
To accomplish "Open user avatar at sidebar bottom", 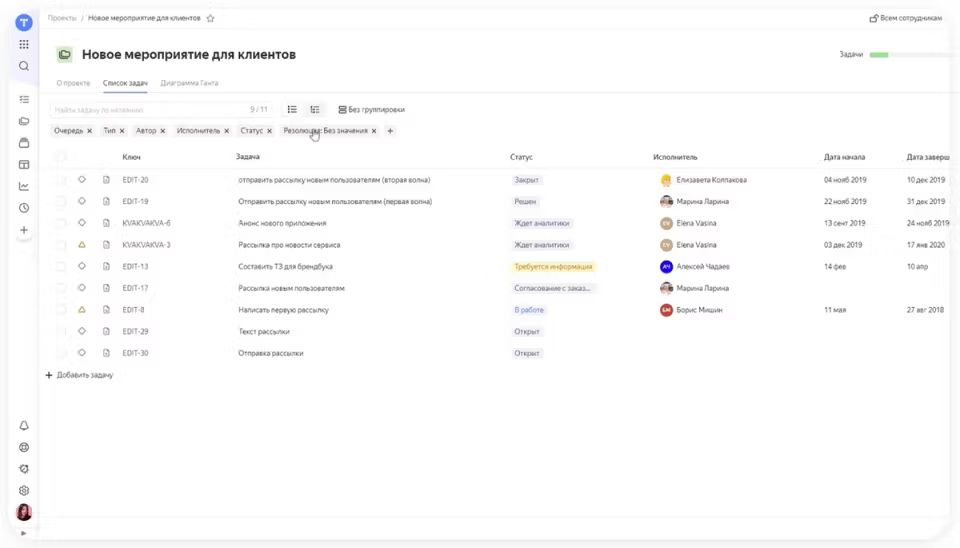I will [24, 512].
